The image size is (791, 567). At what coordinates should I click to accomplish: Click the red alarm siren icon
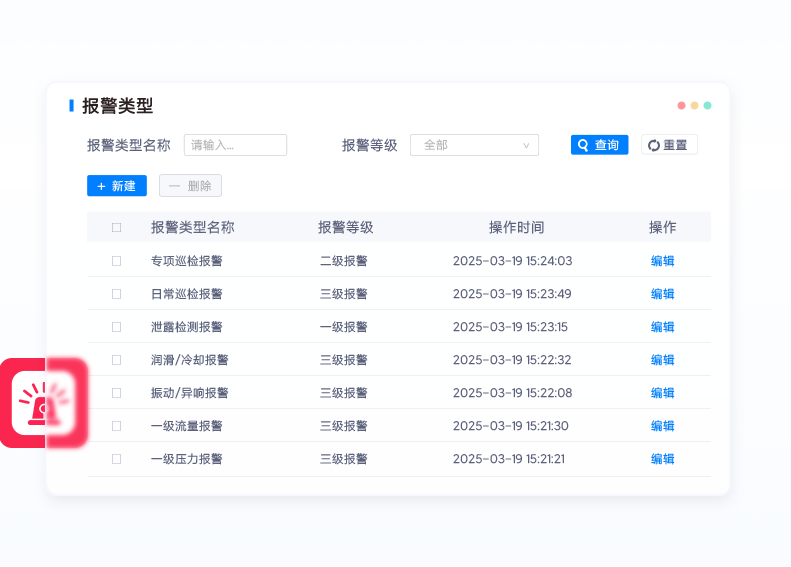click(42, 402)
